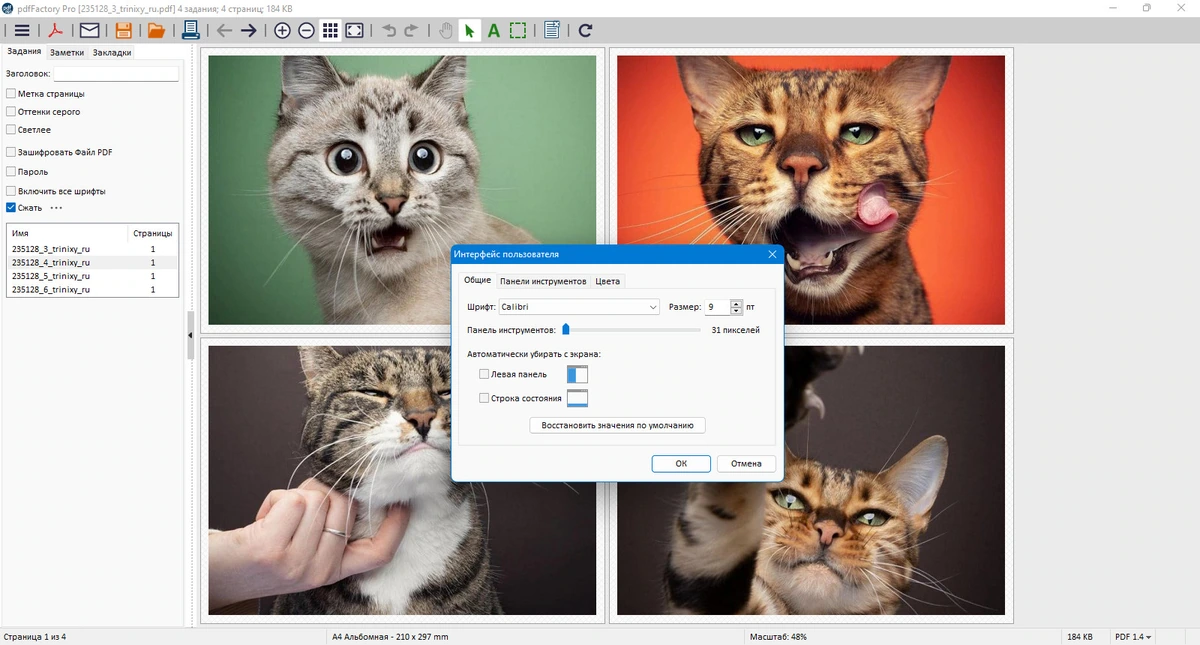This screenshot has height=645, width=1200.
Task: Print the document using the printer icon
Action: [191, 30]
